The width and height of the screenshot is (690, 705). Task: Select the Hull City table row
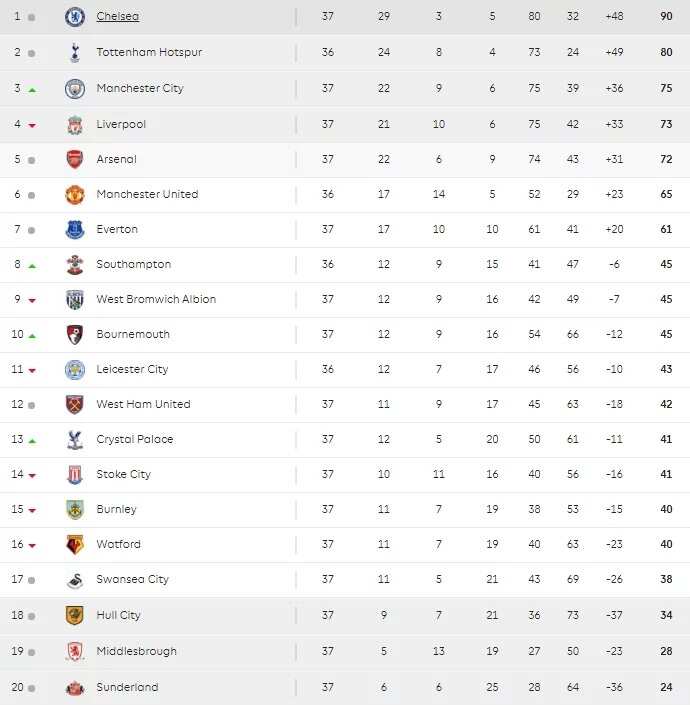(x=345, y=616)
